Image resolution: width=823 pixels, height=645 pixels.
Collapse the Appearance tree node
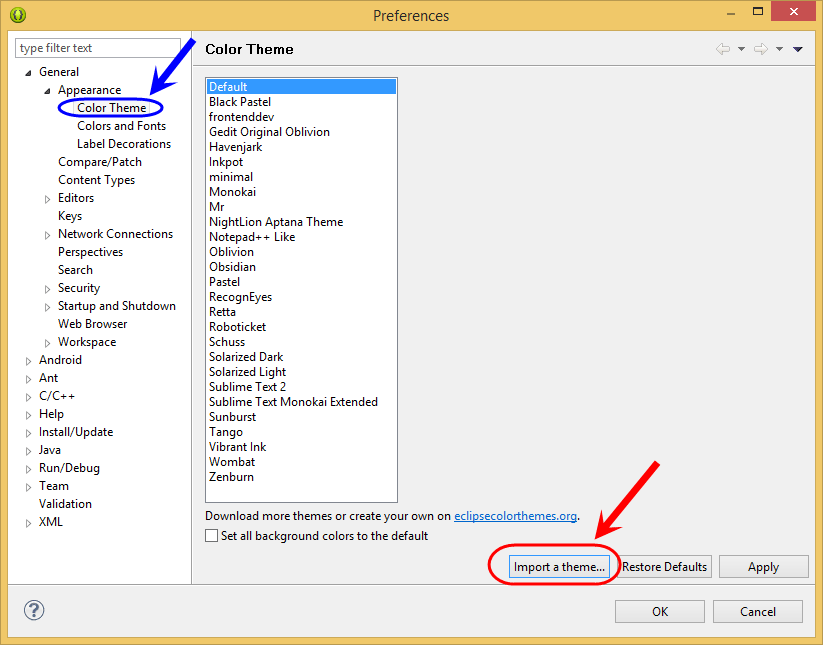coord(47,91)
